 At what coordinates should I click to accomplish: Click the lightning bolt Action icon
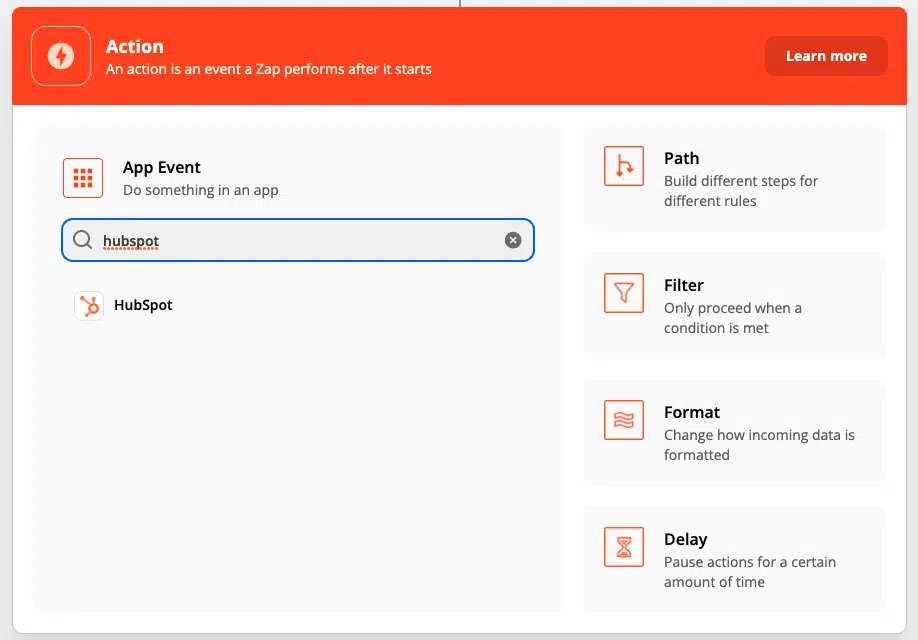coord(61,56)
